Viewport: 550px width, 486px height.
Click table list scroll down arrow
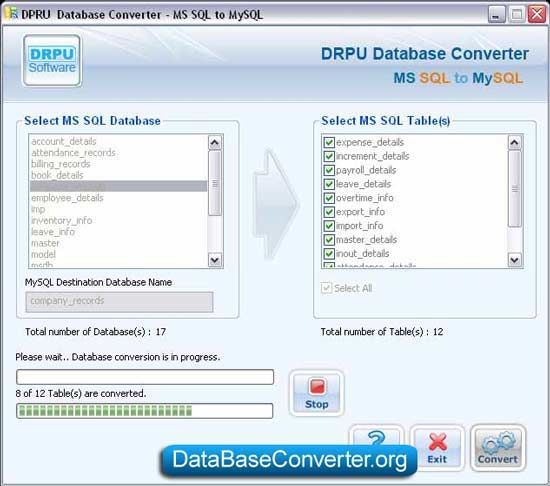click(515, 260)
